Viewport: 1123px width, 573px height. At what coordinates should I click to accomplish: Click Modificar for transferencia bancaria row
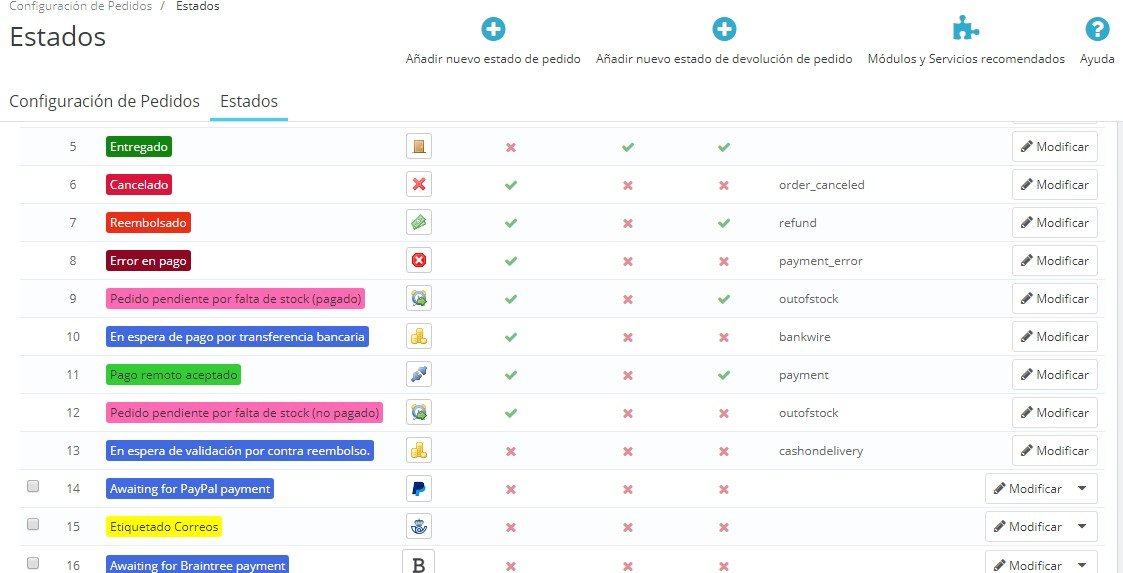click(1054, 337)
